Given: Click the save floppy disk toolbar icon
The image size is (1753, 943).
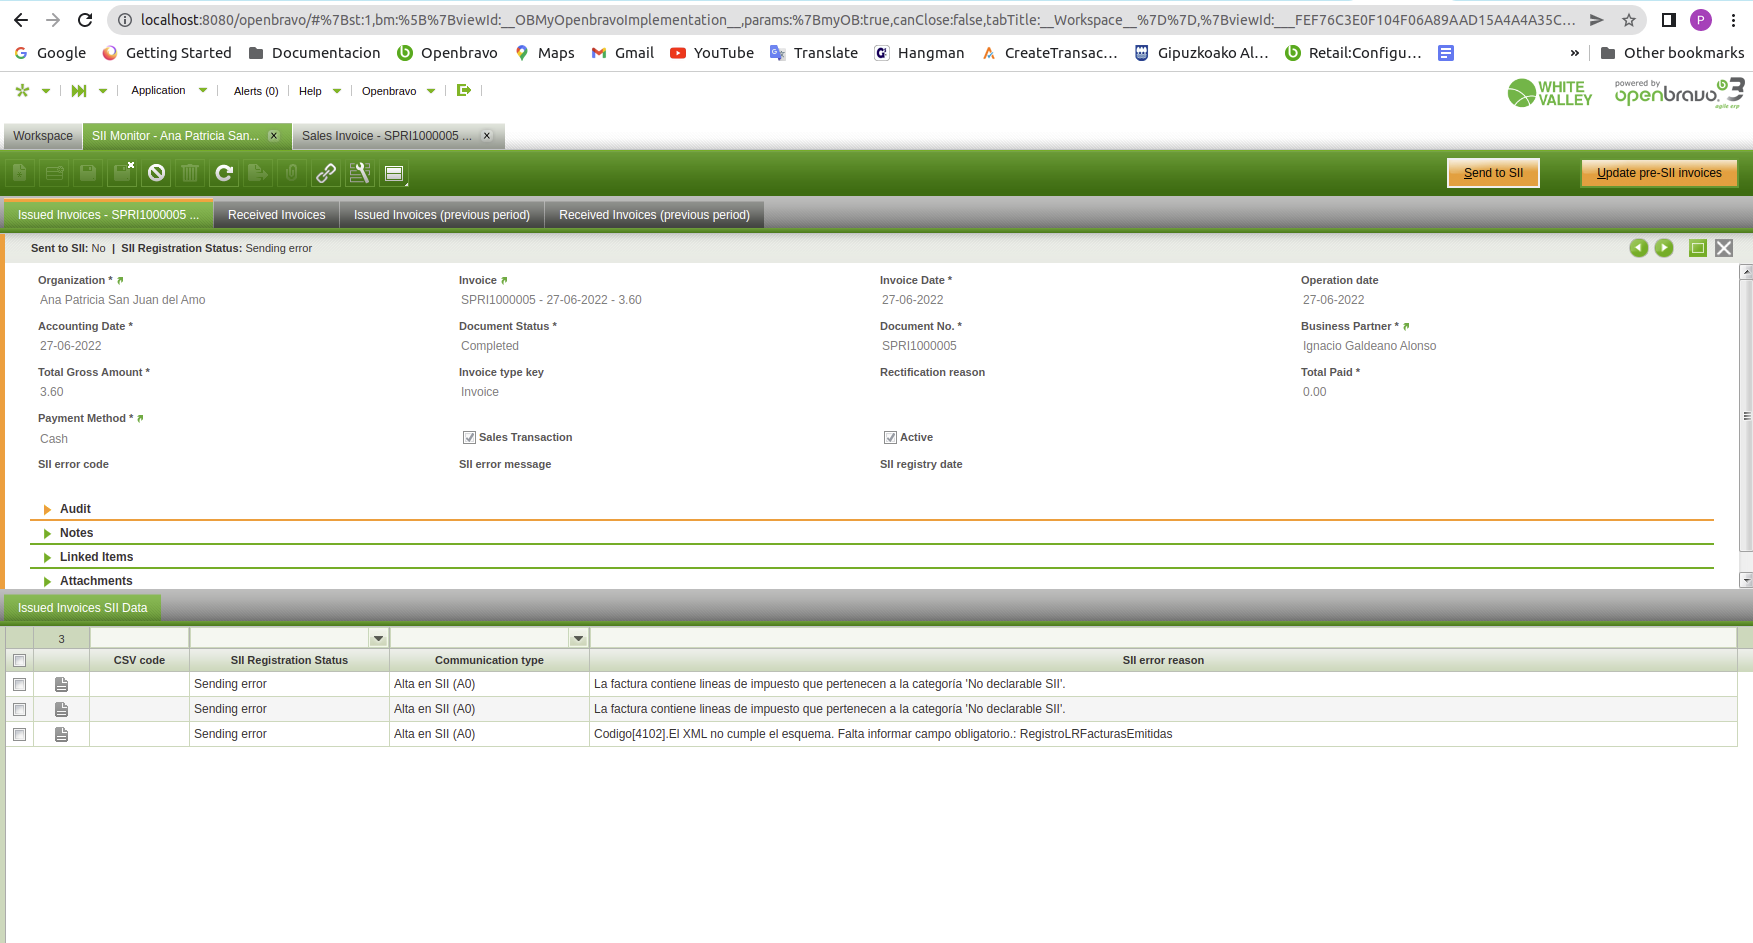Looking at the screenshot, I should (x=88, y=173).
